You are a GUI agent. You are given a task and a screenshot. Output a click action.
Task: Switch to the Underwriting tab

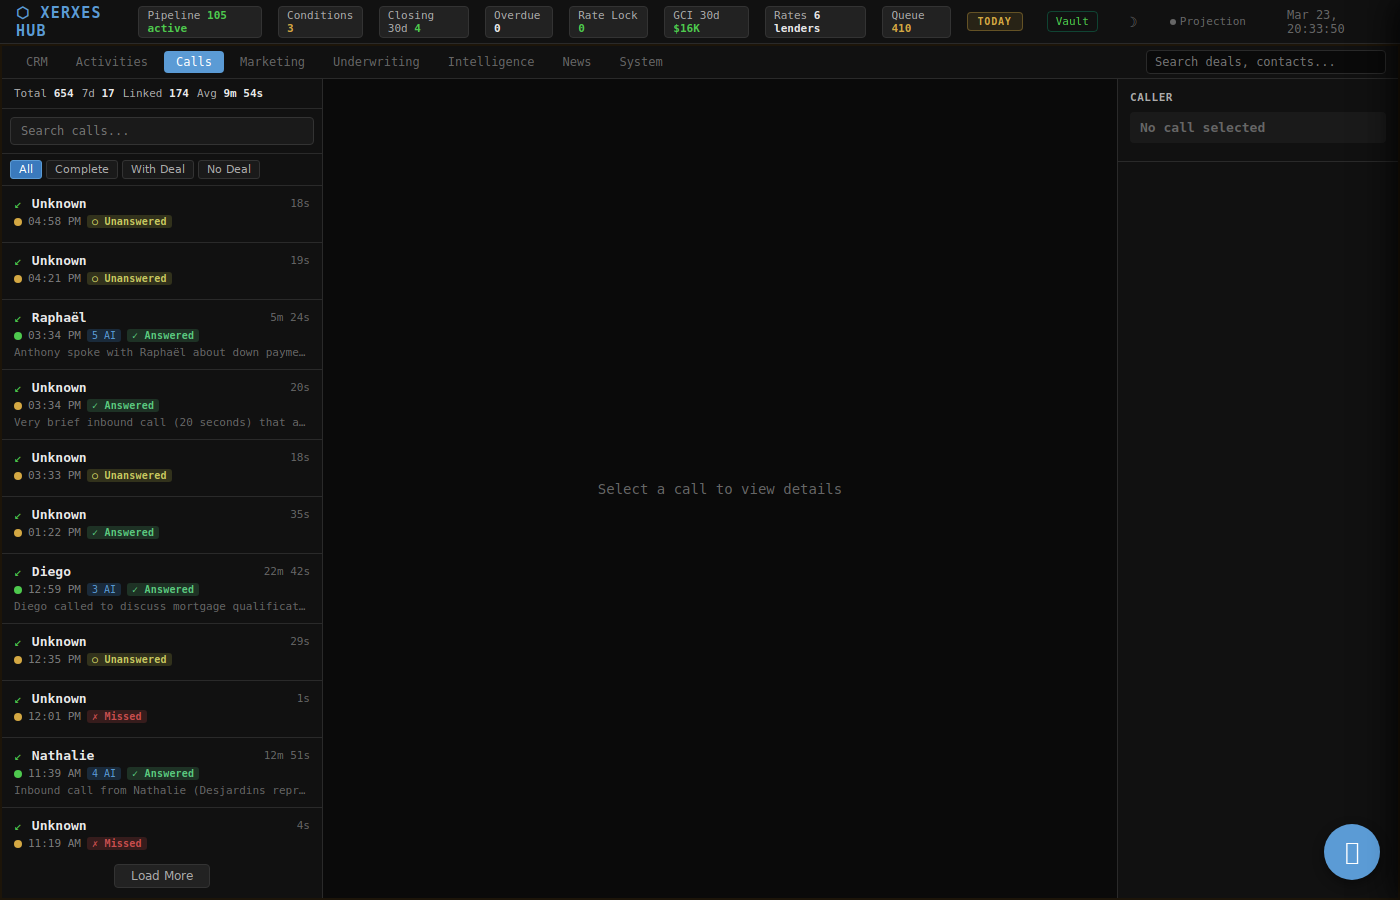[376, 62]
